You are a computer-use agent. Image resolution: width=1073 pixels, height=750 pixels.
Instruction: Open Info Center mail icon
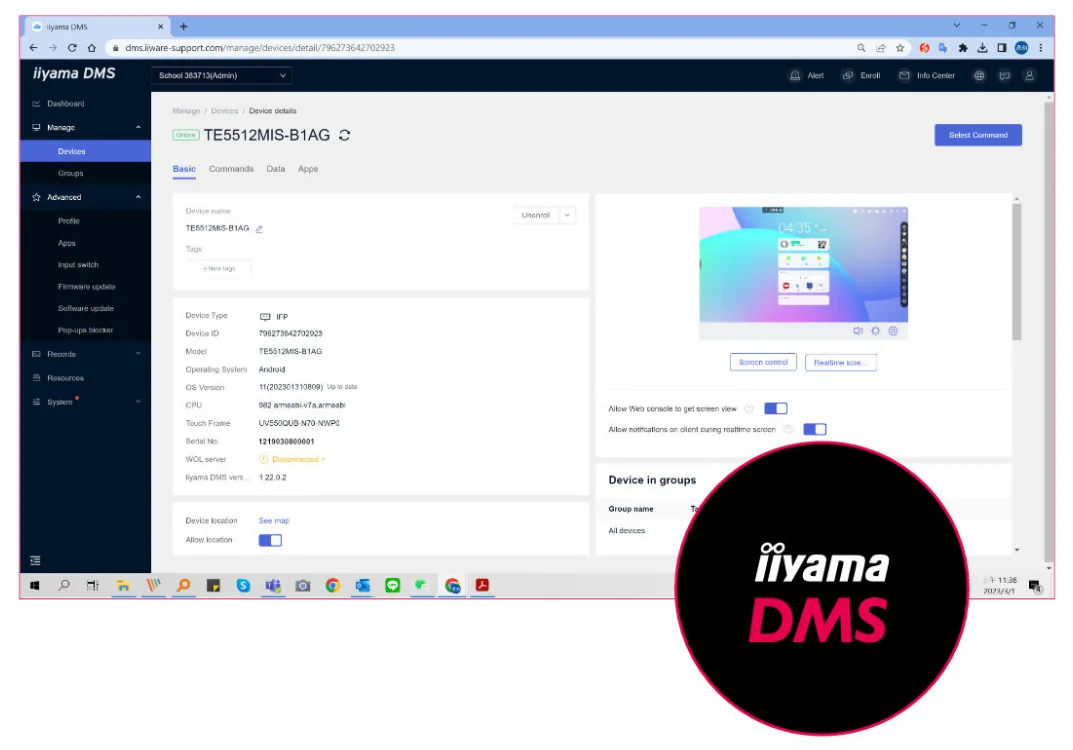click(904, 75)
